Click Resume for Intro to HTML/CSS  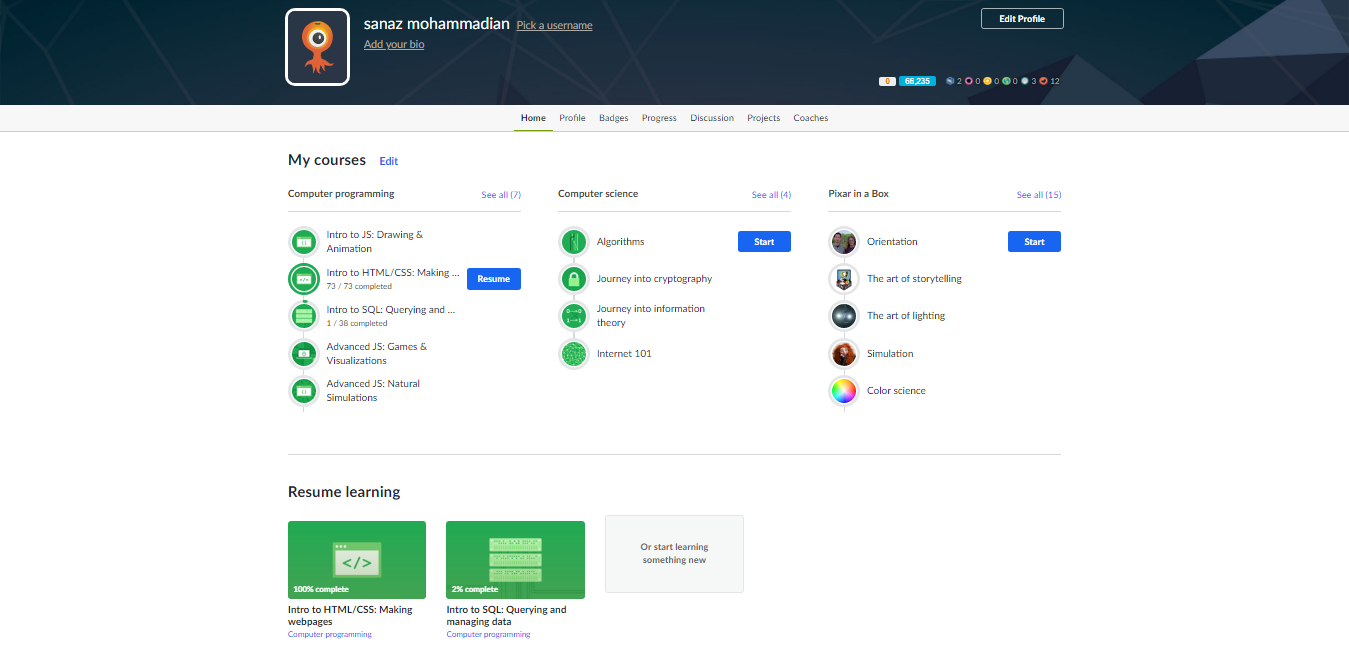[494, 279]
